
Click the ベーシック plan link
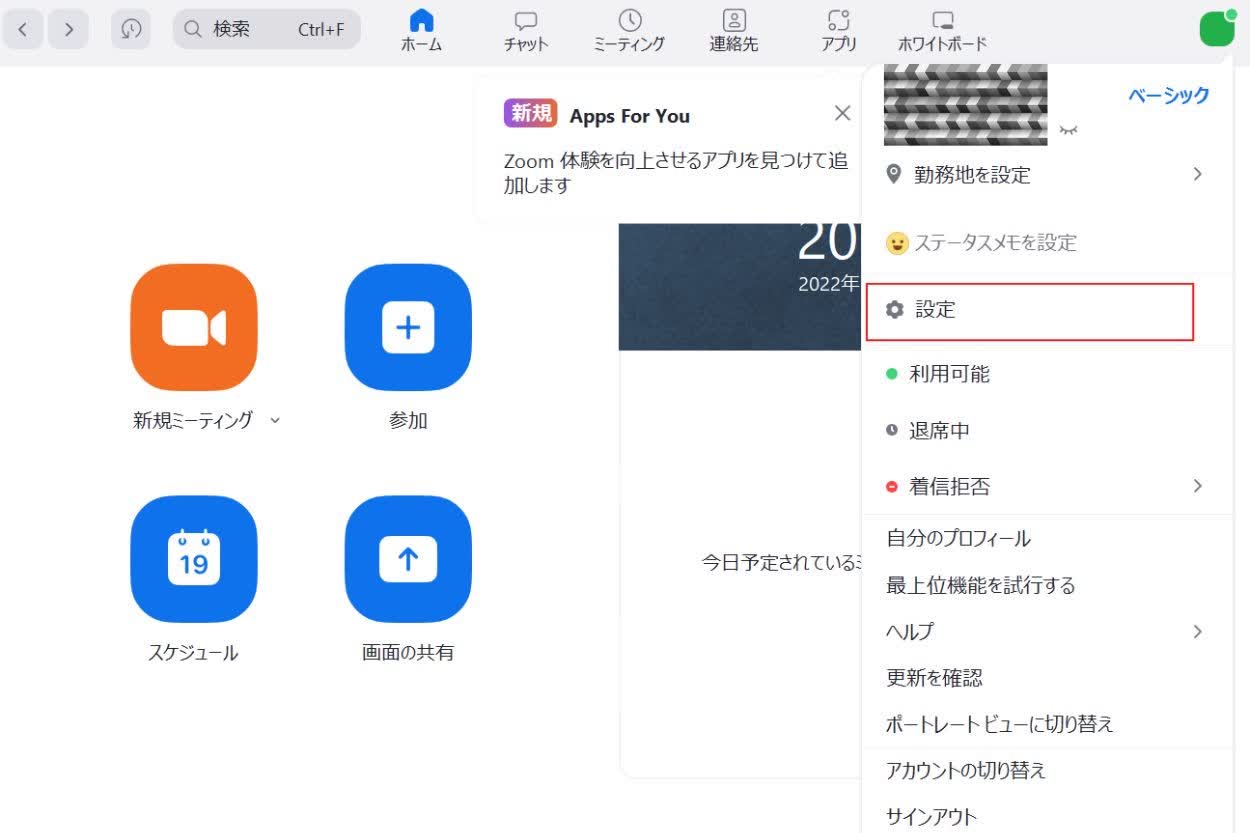point(1169,95)
